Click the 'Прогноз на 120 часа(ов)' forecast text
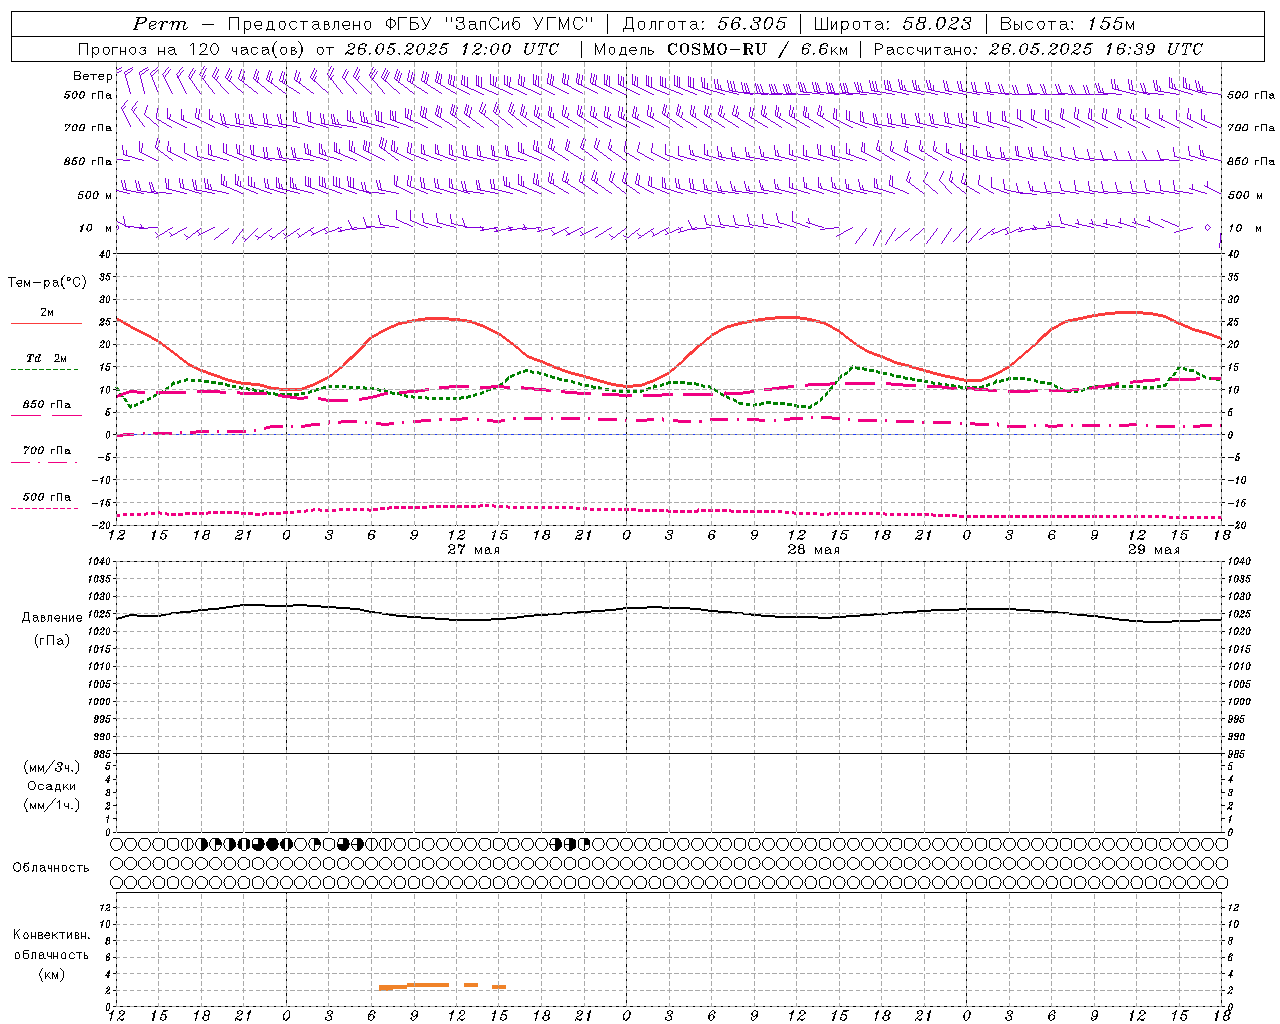The width and height of the screenshot is (1280, 1024). pos(193,49)
